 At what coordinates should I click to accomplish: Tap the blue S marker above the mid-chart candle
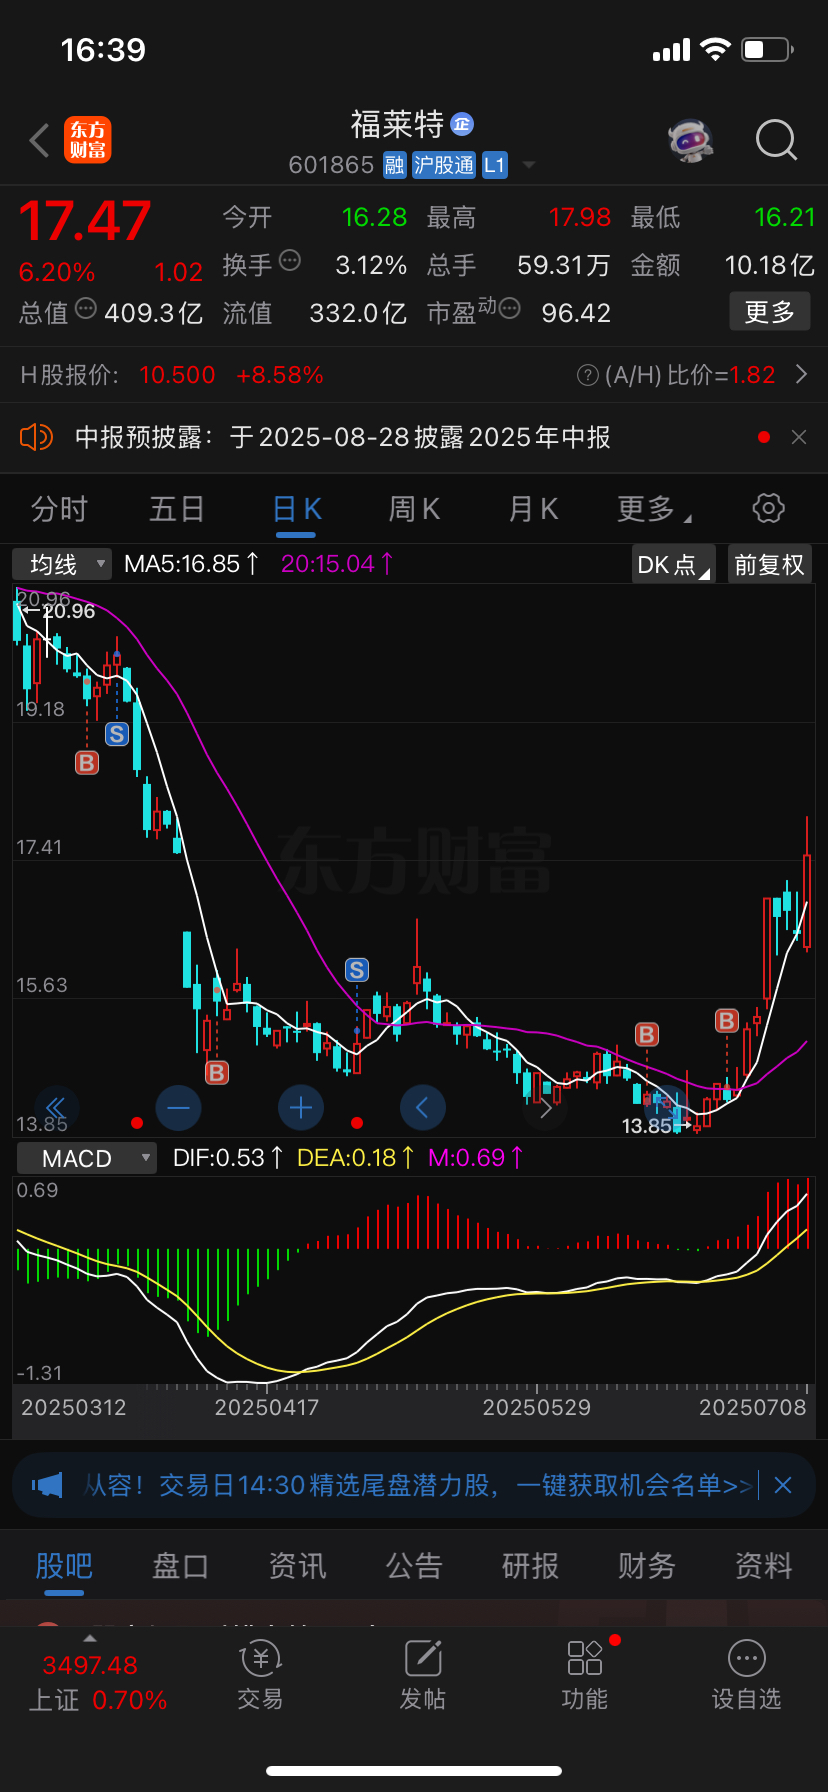coord(357,969)
